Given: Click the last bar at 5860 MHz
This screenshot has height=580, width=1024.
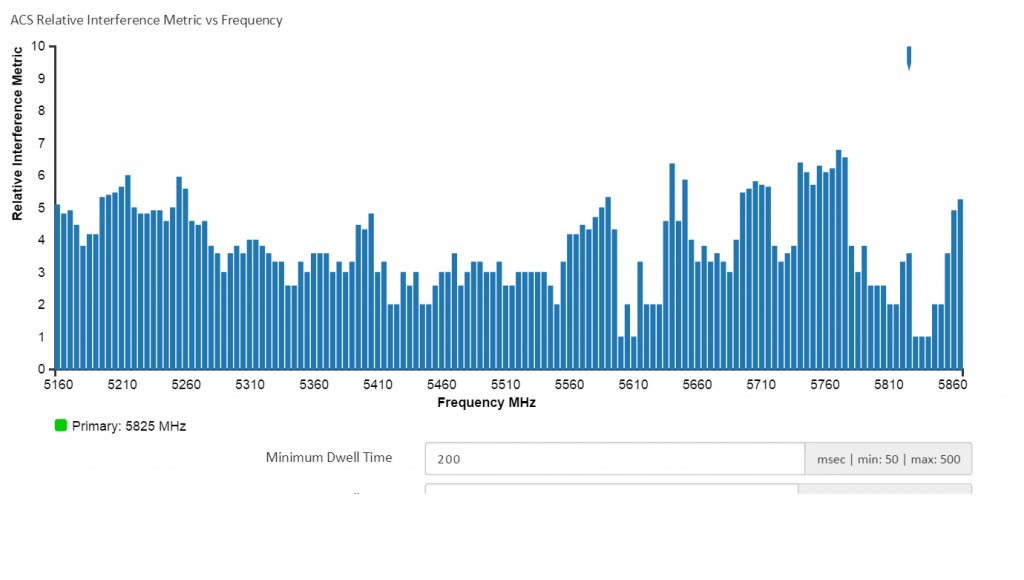Looking at the screenshot, I should 960,284.
